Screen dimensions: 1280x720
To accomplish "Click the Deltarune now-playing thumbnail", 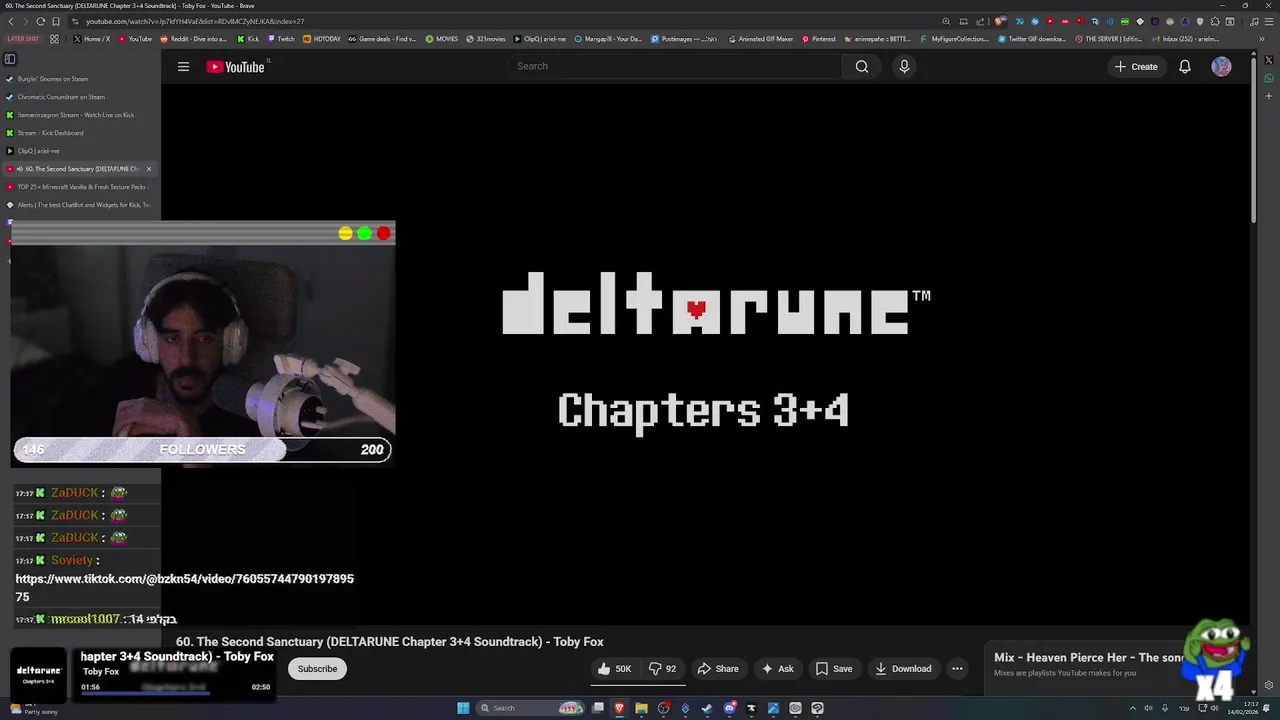I will [39, 675].
